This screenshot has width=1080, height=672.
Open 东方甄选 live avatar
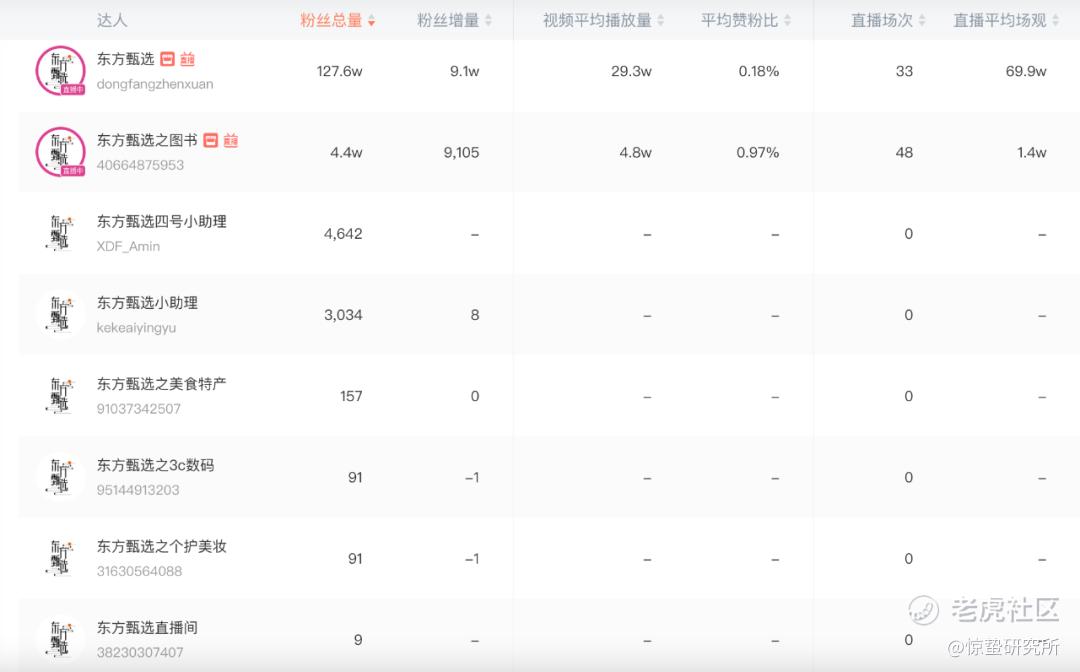(x=61, y=71)
